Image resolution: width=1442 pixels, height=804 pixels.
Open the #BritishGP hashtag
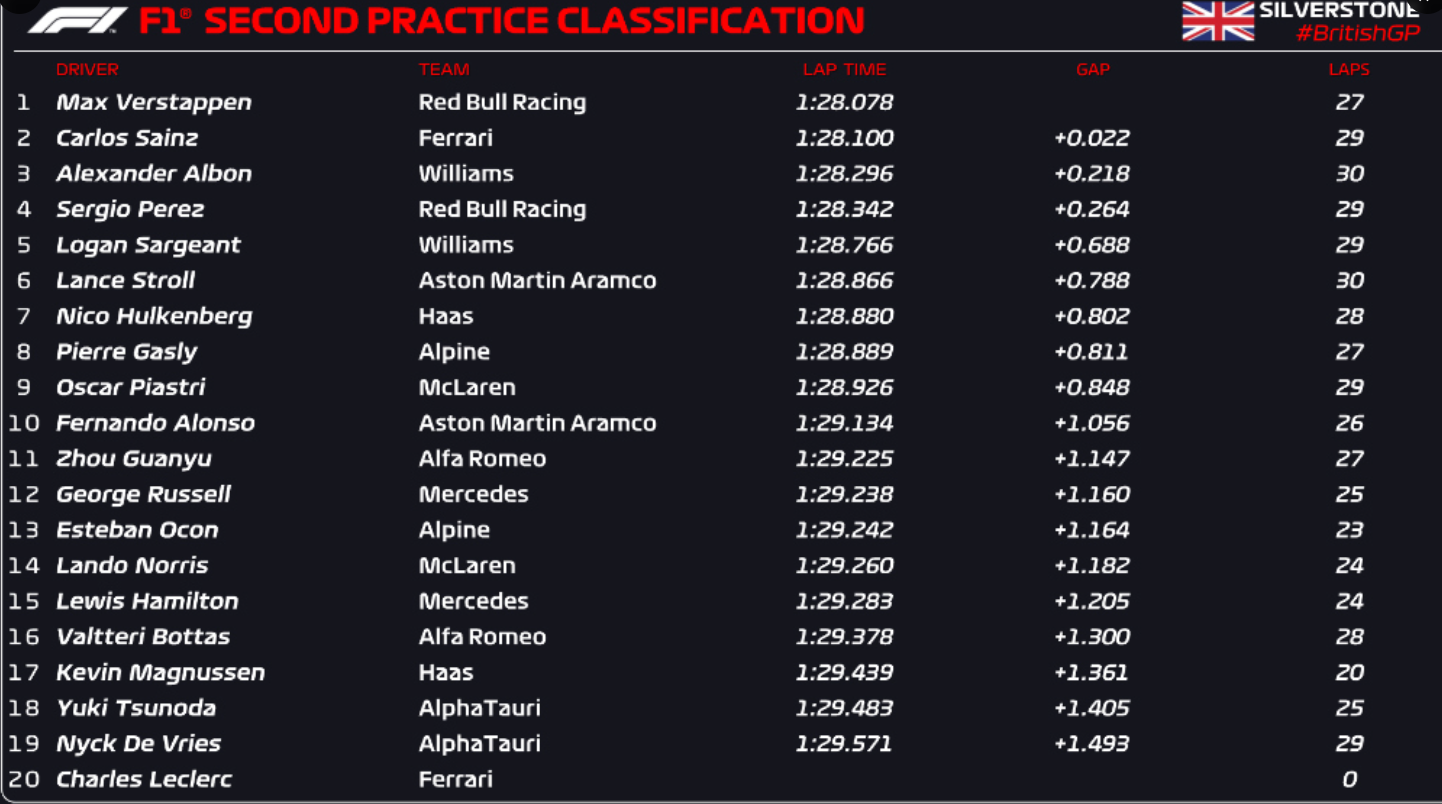1357,33
